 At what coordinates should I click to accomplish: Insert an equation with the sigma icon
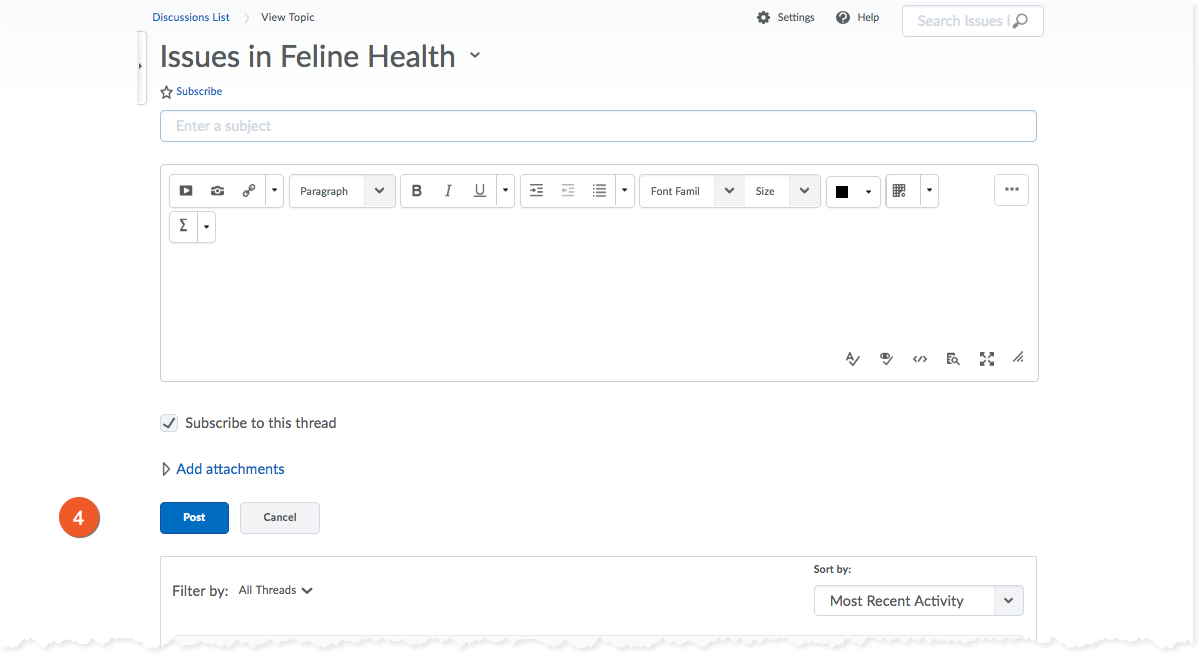pyautogui.click(x=183, y=227)
